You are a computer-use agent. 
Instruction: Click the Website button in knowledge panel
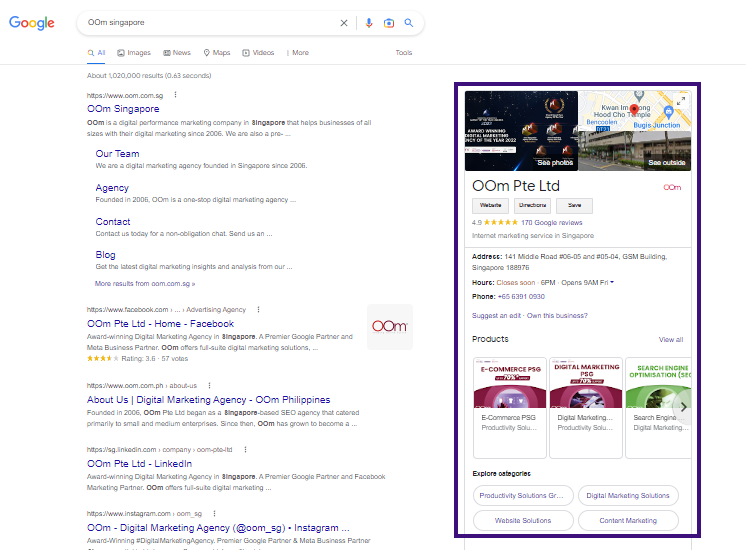click(x=491, y=206)
